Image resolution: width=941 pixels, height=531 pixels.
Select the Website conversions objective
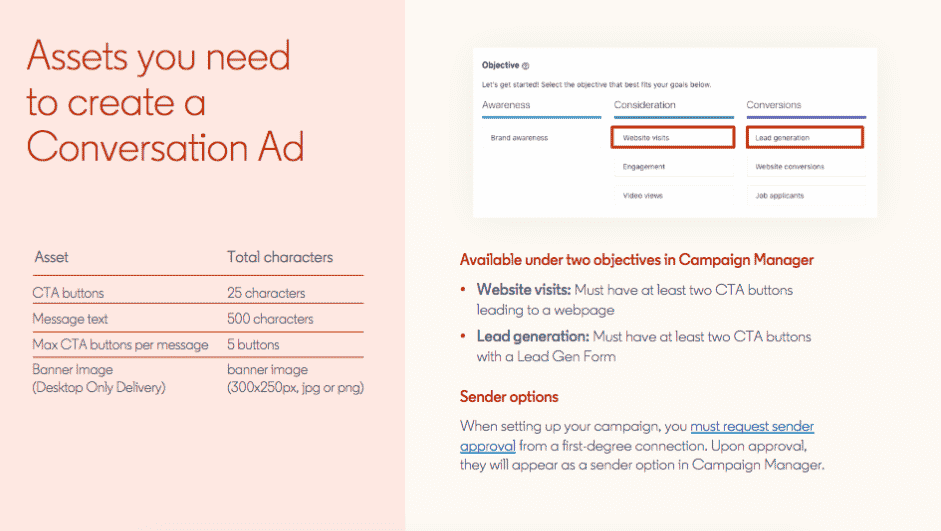pyautogui.click(x=806, y=167)
